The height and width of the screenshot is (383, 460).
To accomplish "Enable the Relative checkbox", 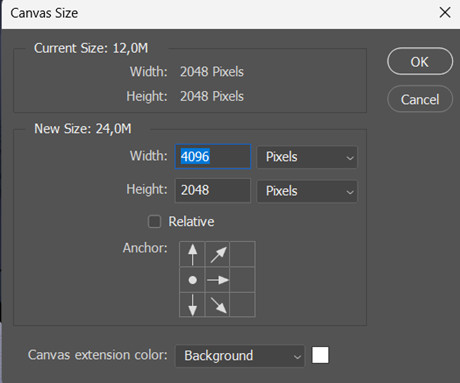I will click(154, 222).
